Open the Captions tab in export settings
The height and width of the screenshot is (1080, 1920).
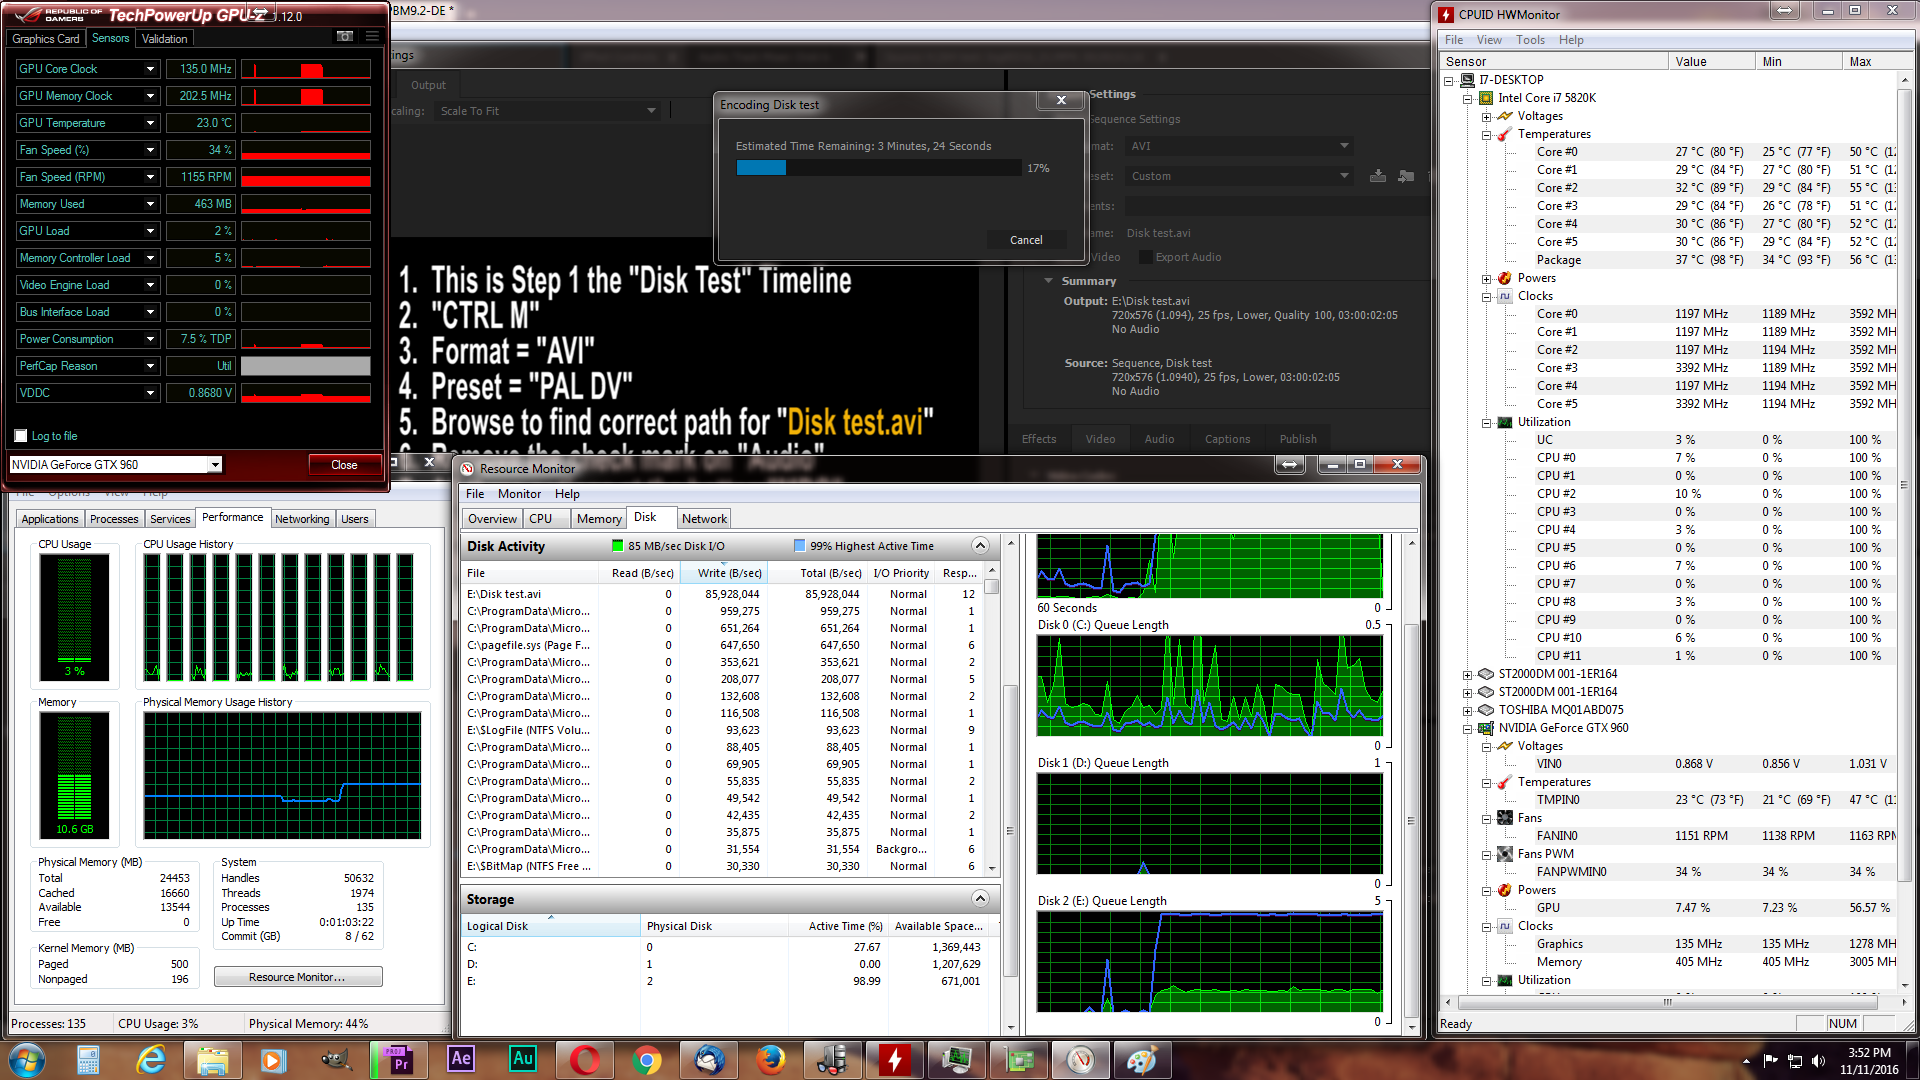1227,439
